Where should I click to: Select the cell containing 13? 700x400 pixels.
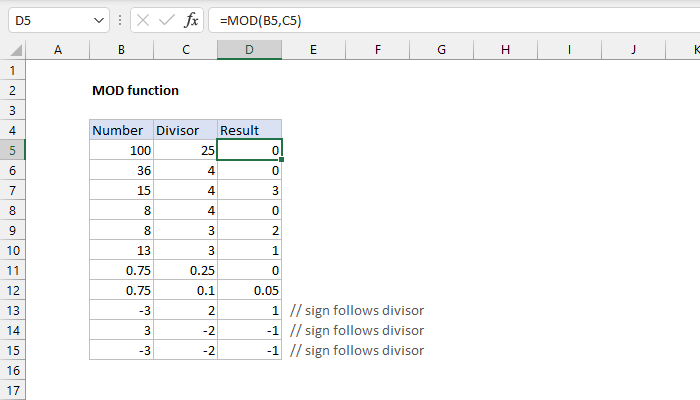coord(121,250)
